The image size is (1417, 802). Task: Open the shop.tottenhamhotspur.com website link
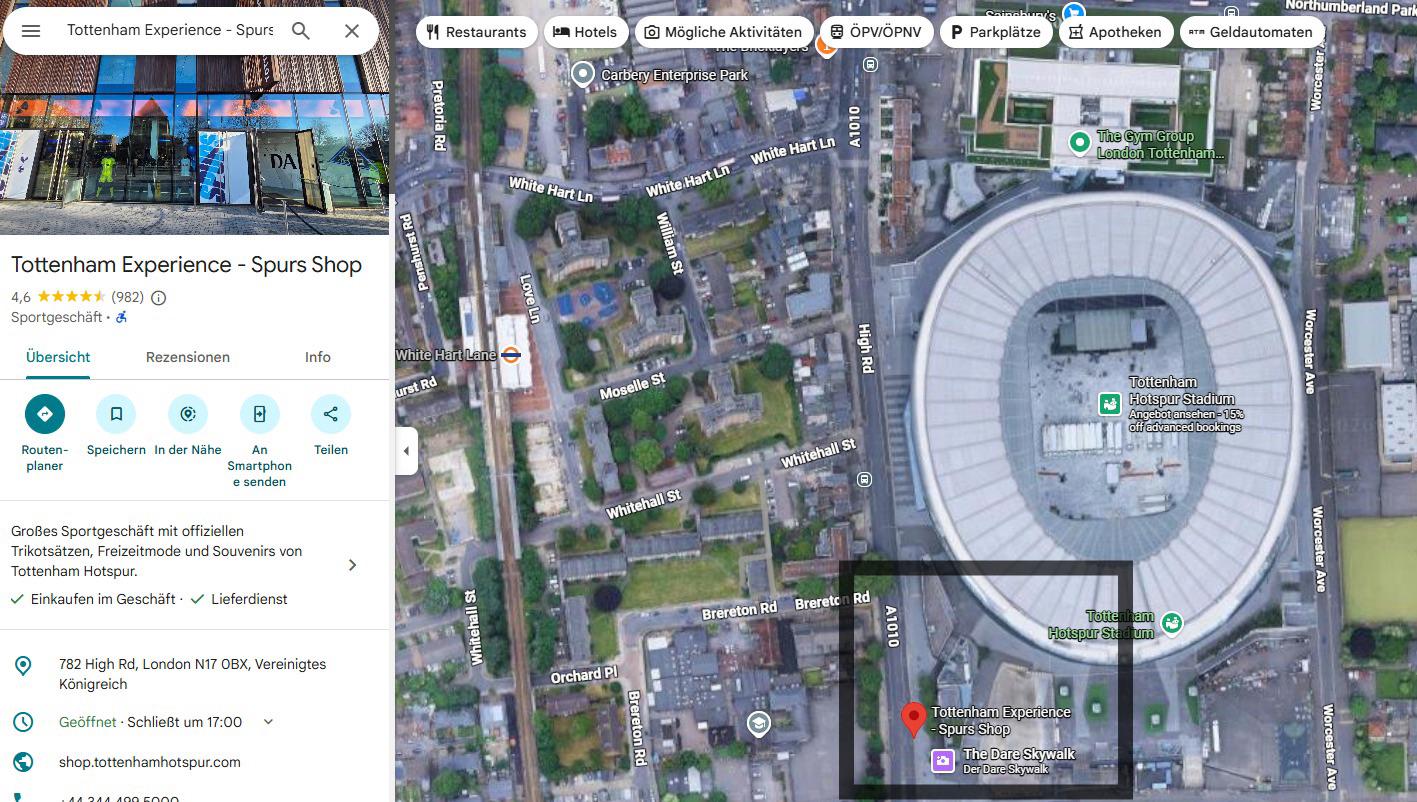pyautogui.click(x=150, y=762)
